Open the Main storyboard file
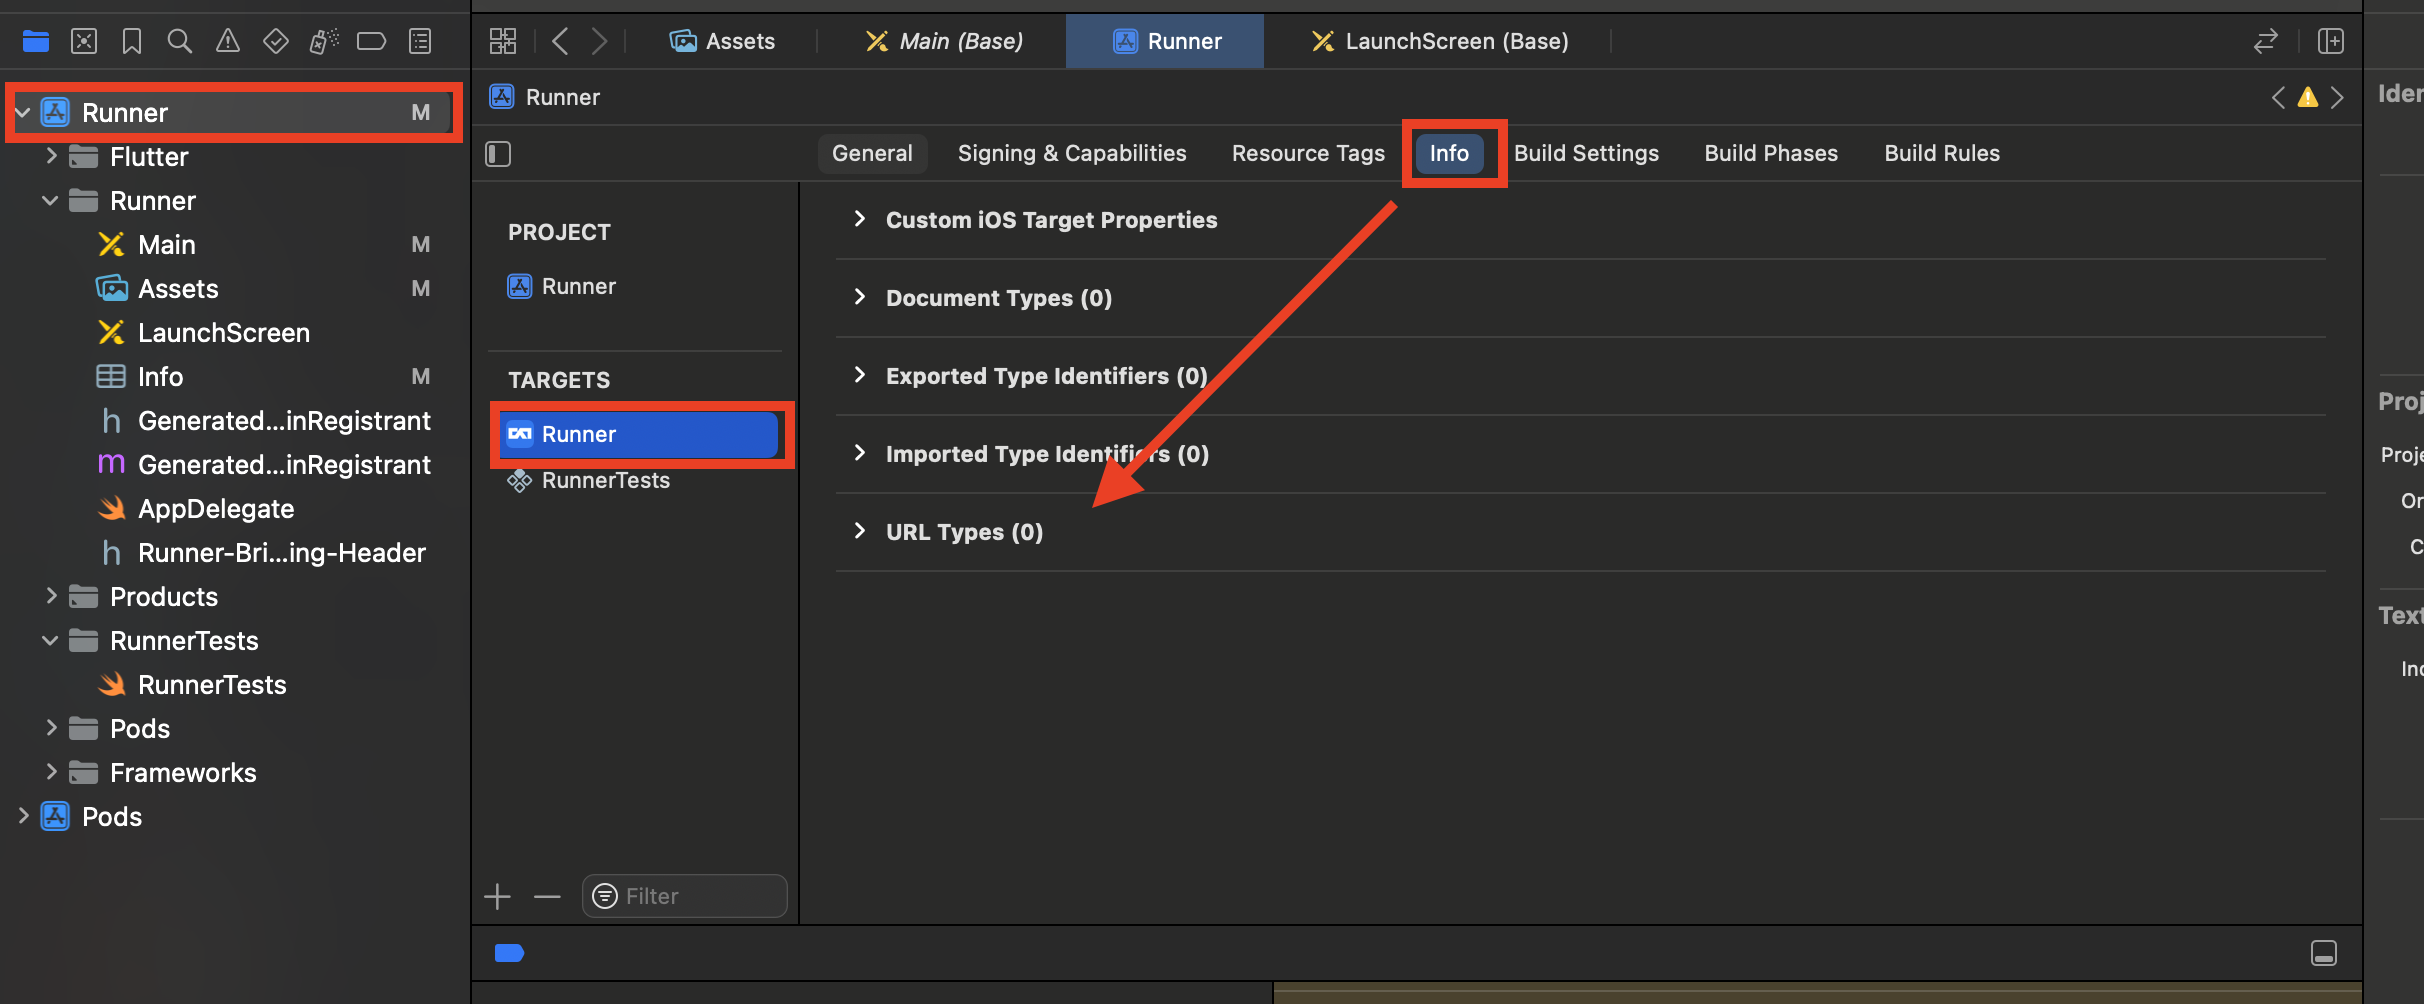This screenshot has height=1004, width=2424. [166, 245]
